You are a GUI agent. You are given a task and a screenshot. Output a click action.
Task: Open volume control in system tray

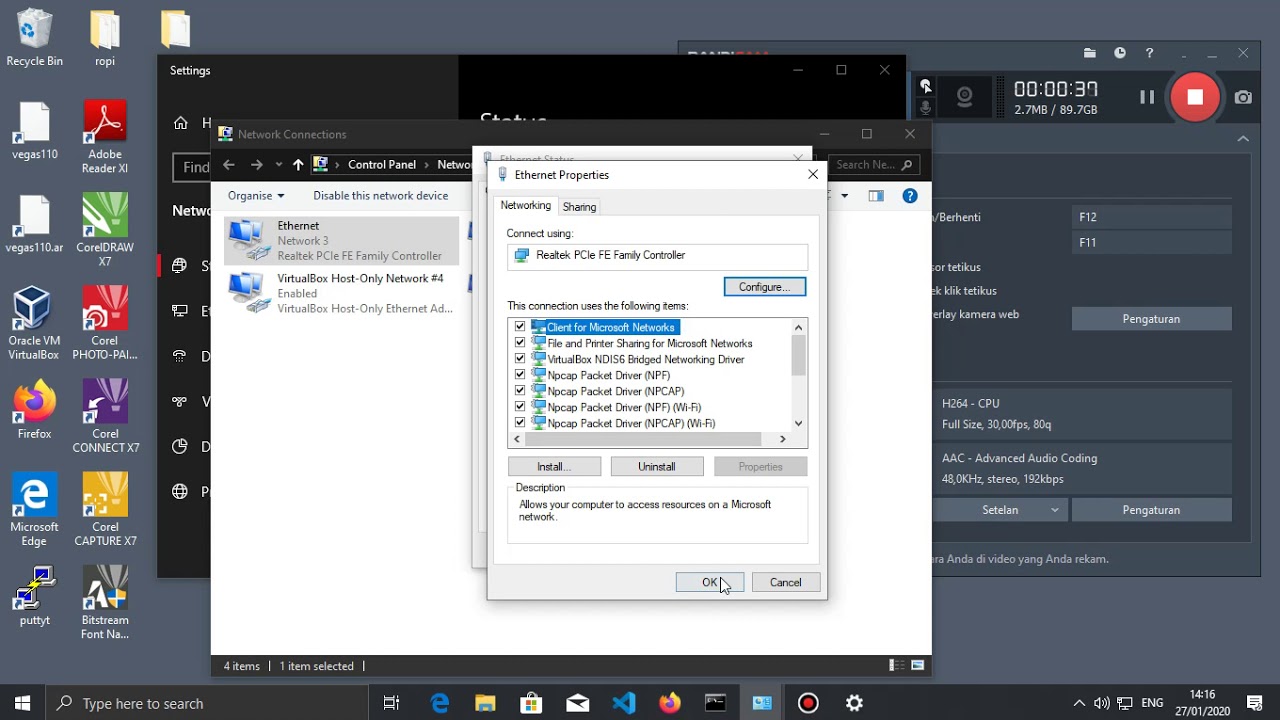[1102, 703]
